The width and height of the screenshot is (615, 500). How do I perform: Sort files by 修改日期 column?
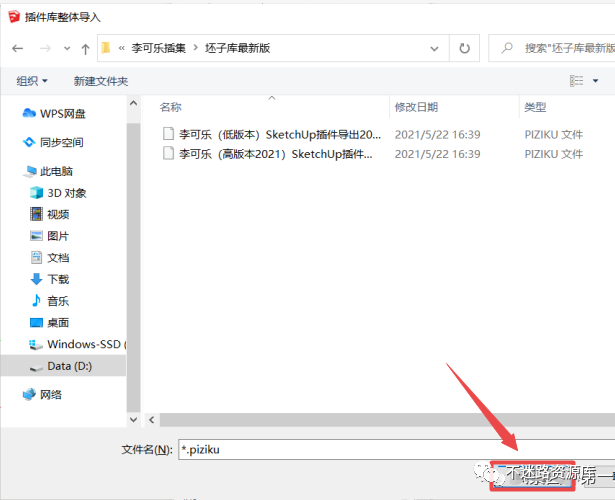(x=416, y=107)
